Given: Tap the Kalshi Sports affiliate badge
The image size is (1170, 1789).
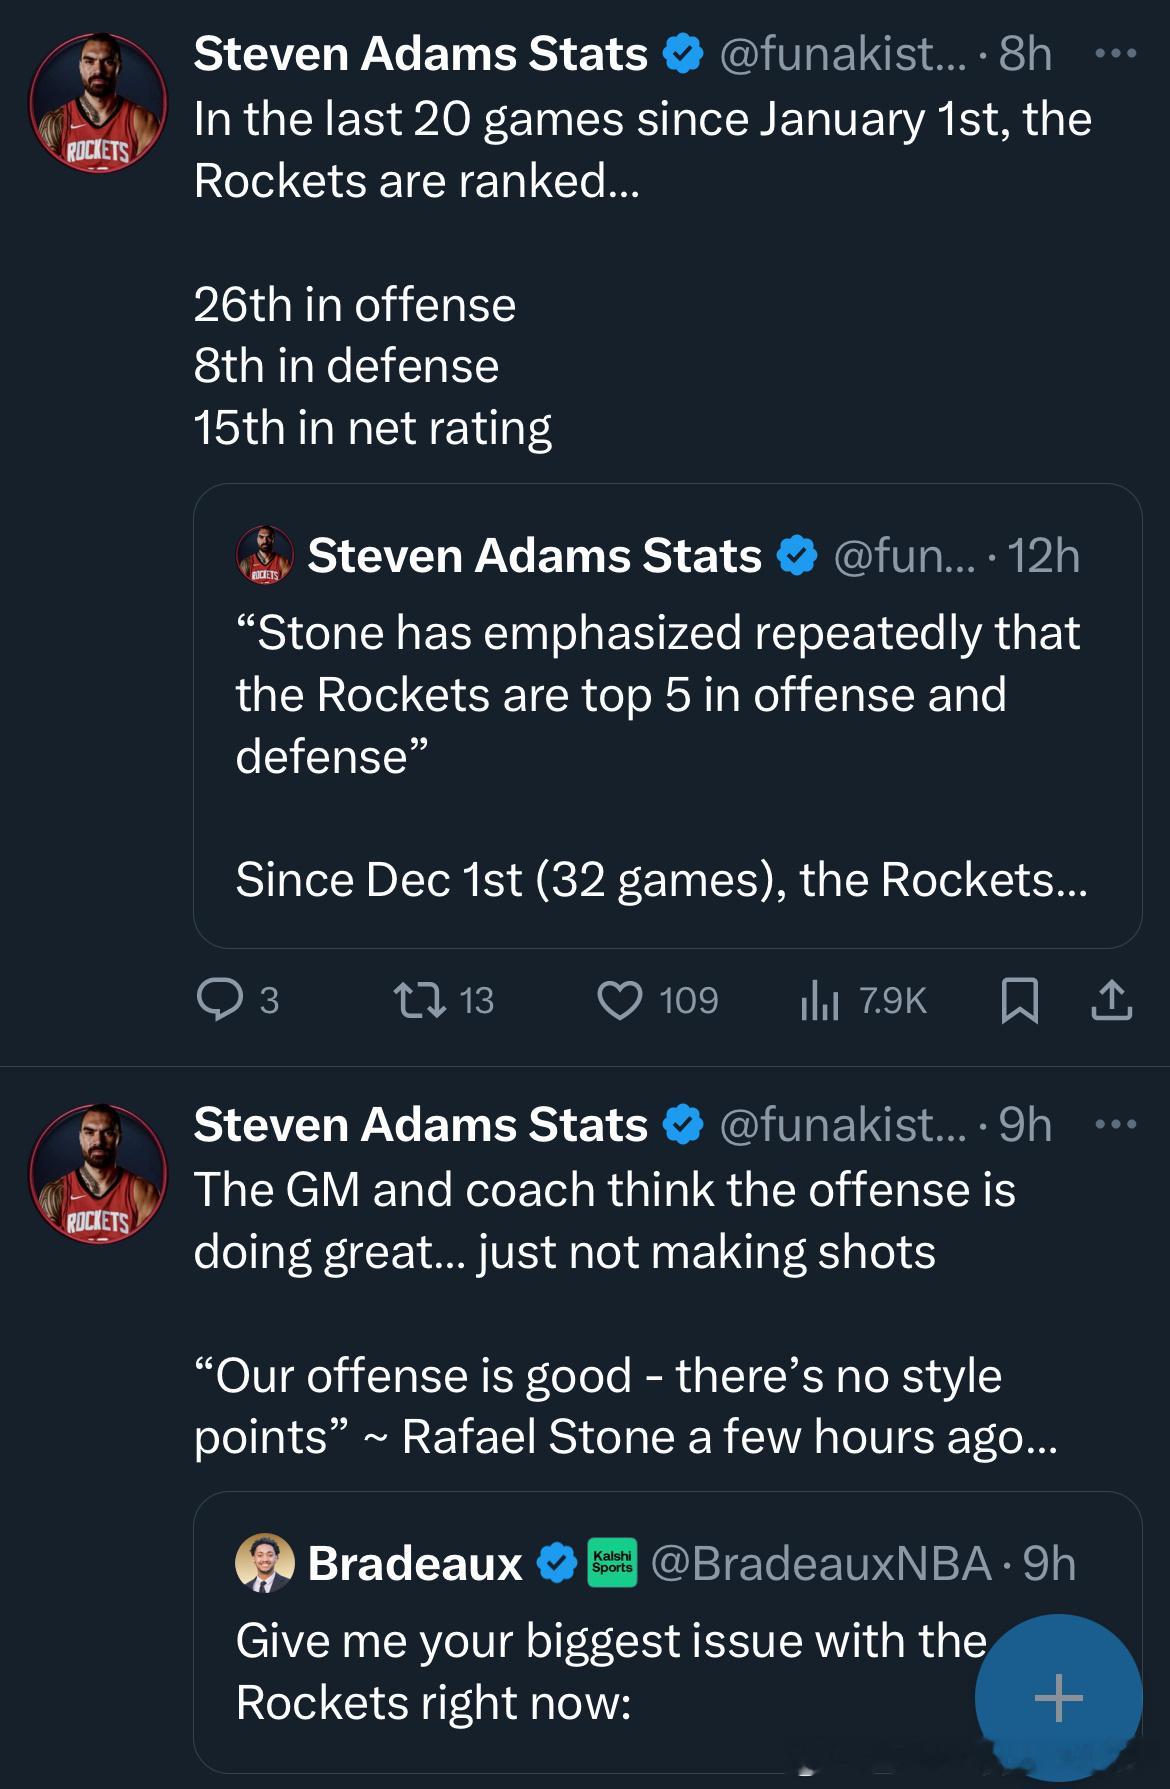Looking at the screenshot, I should [612, 1562].
